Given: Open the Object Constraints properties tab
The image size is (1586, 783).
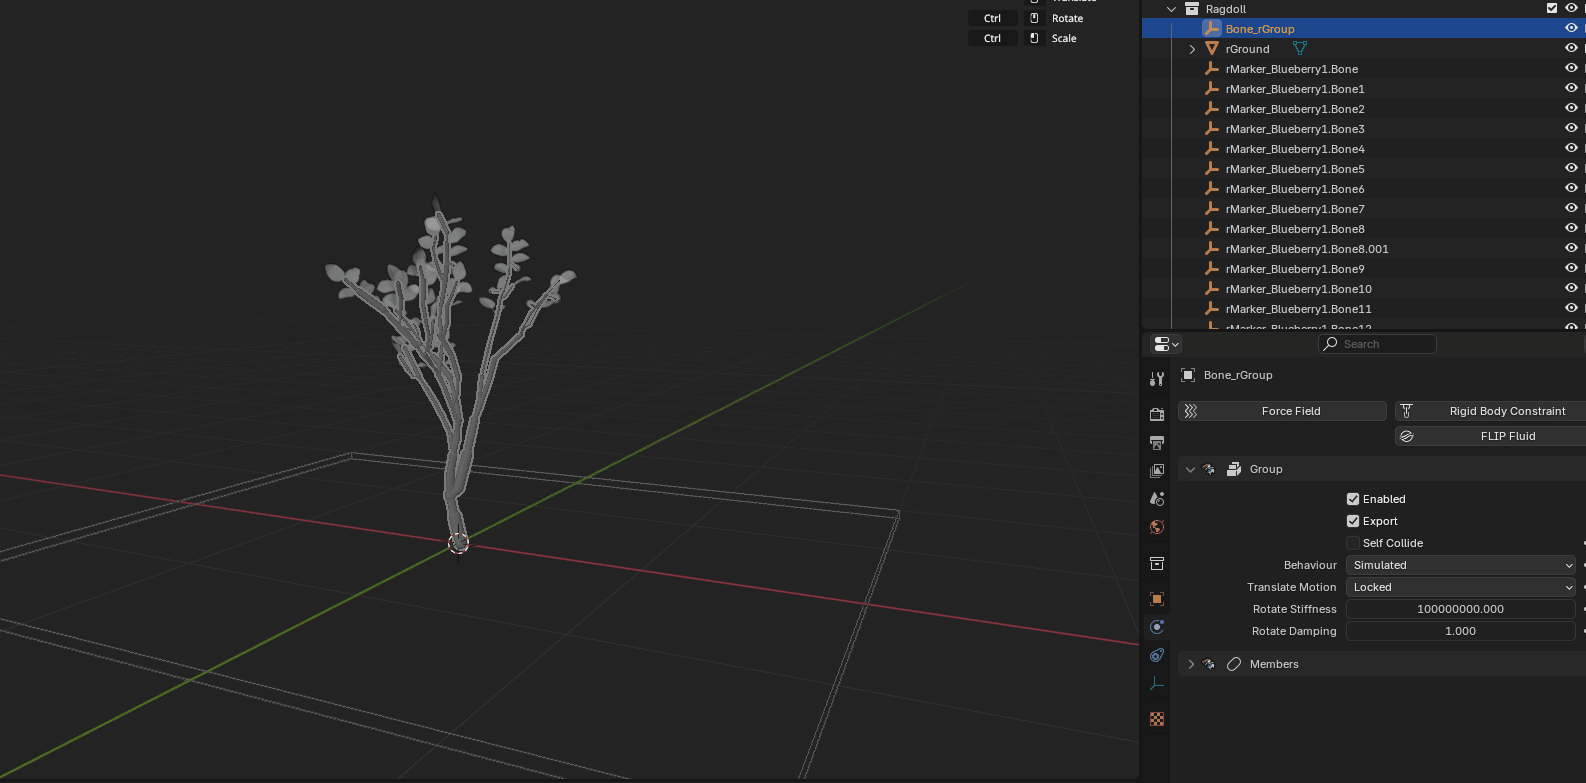Looking at the screenshot, I should coord(1157,655).
